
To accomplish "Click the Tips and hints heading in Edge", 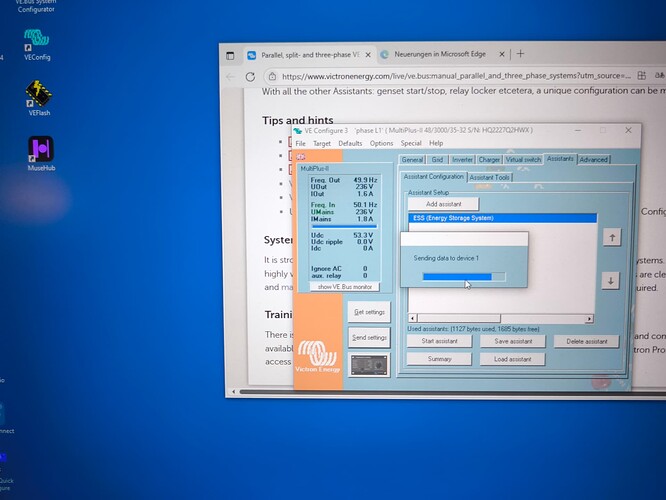I will [x=298, y=121].
